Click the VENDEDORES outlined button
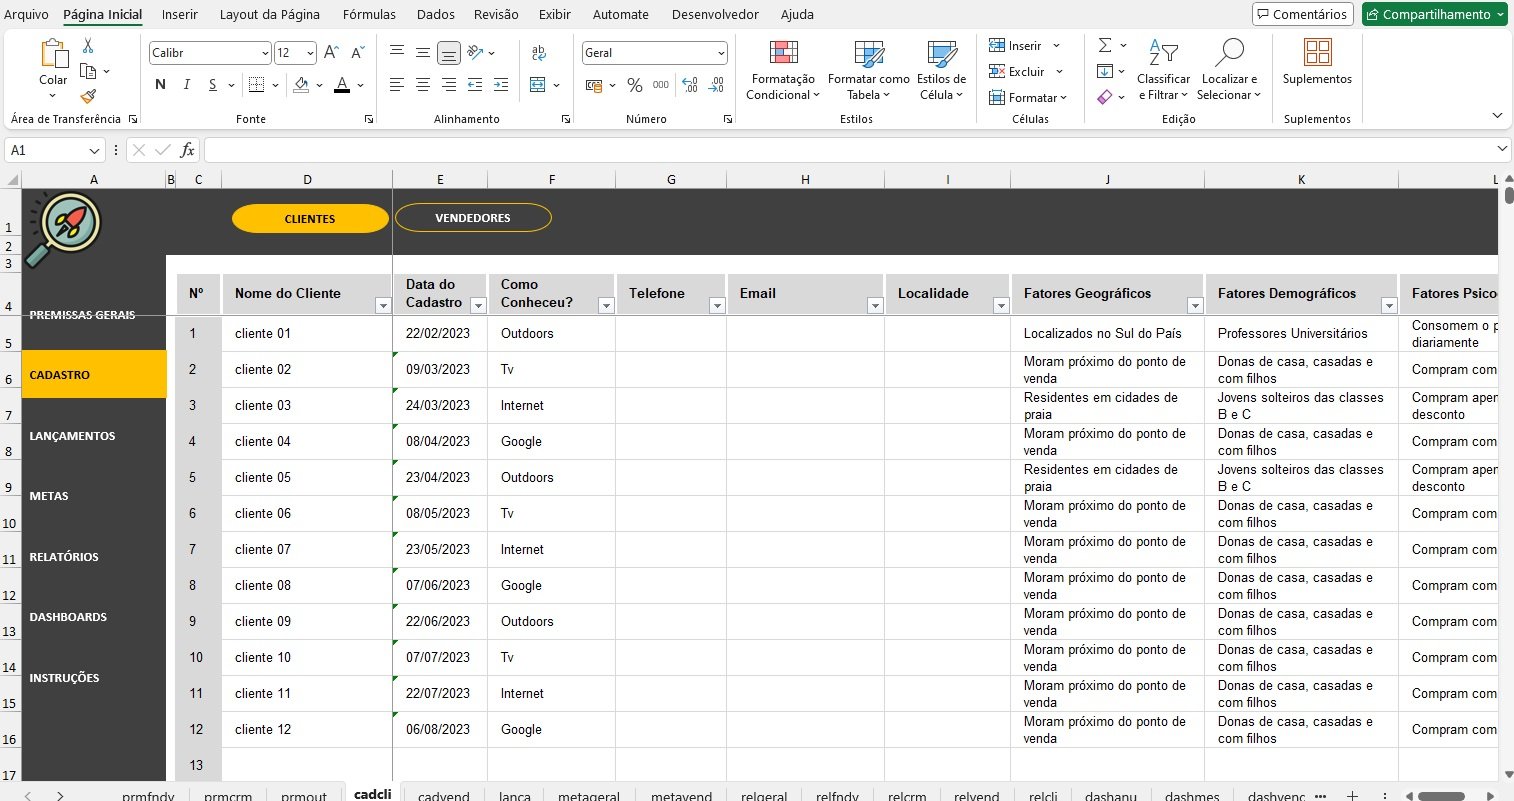This screenshot has width=1514, height=801. (x=473, y=218)
